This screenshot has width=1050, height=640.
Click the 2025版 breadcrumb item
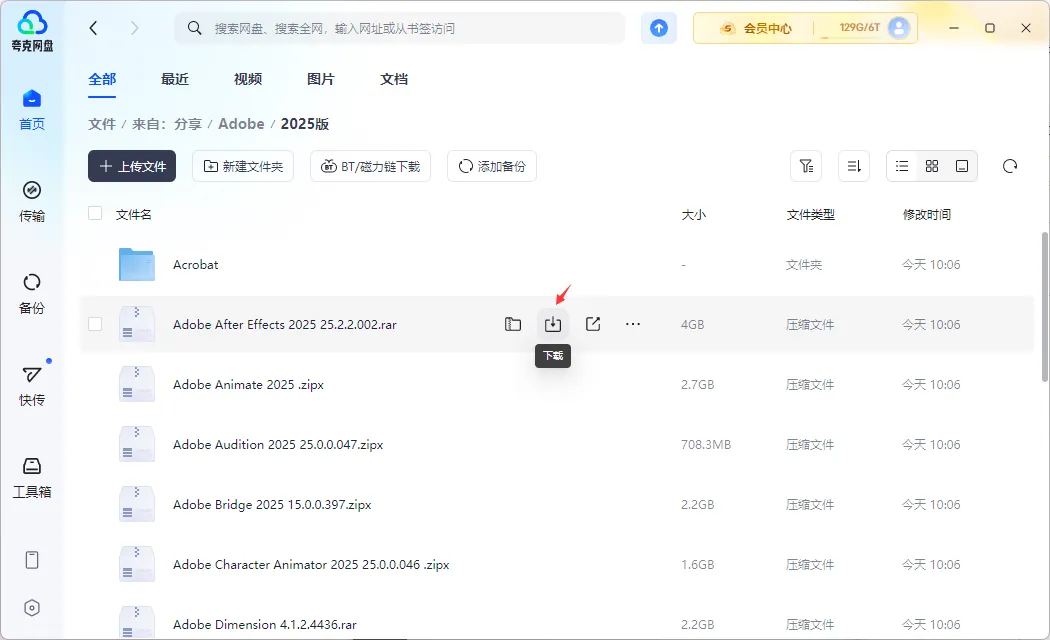[x=305, y=124]
